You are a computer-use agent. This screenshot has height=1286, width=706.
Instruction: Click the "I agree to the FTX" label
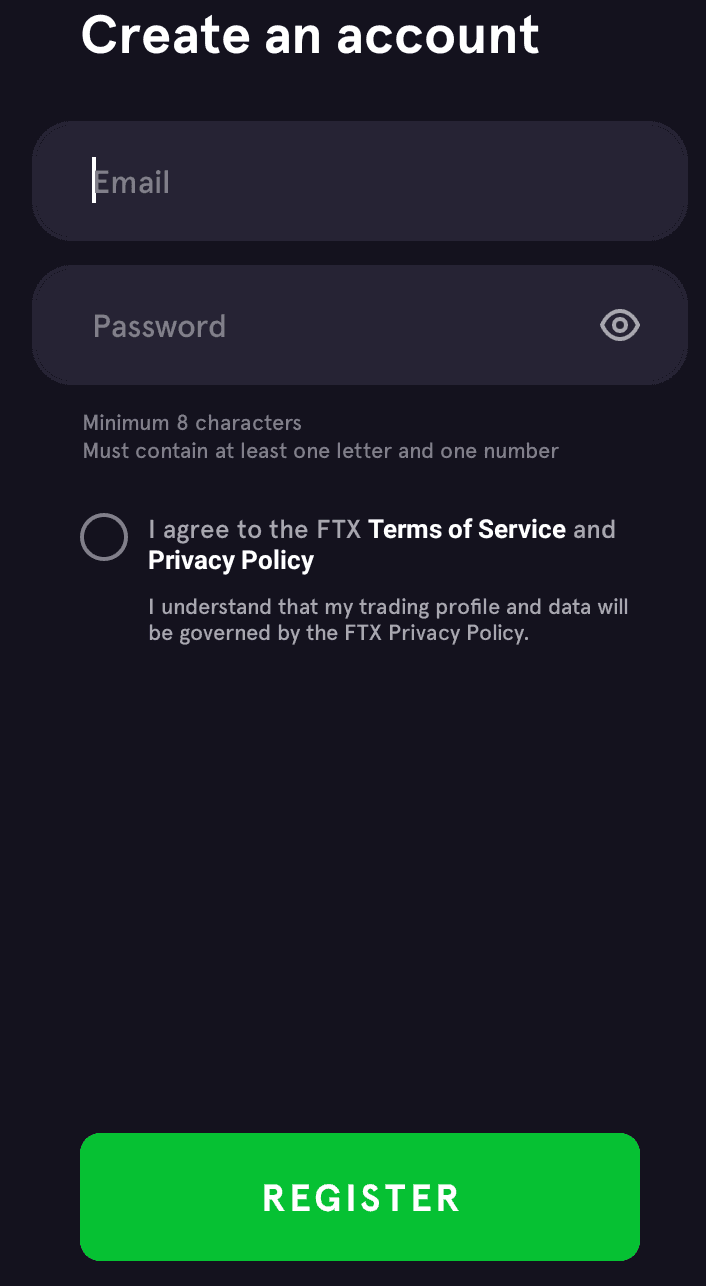pyautogui.click(x=254, y=529)
